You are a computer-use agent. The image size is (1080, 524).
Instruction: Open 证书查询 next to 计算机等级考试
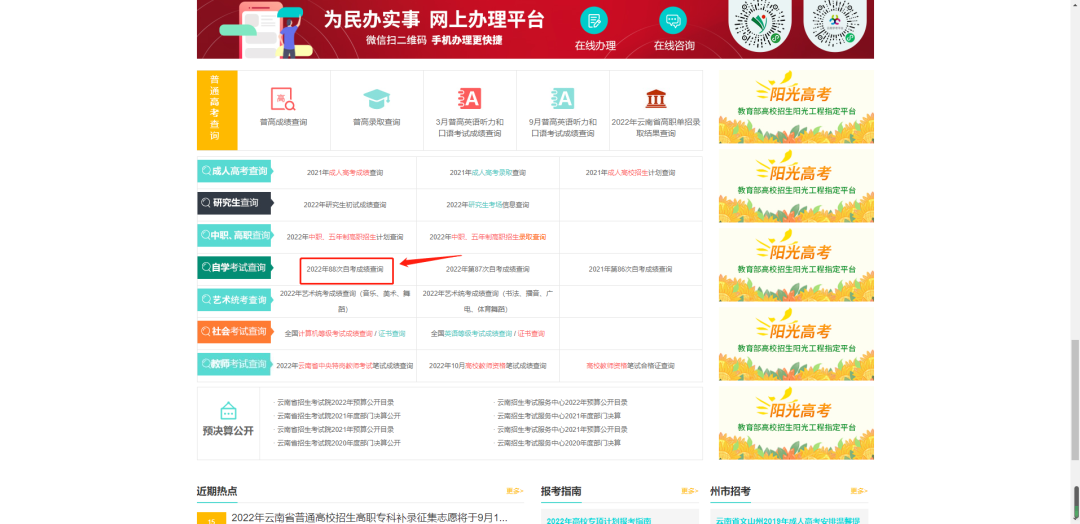[x=392, y=333]
